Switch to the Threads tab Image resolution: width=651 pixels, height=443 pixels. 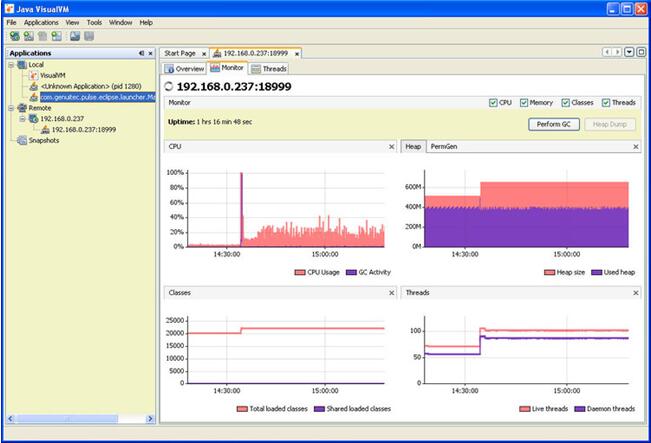pos(269,69)
